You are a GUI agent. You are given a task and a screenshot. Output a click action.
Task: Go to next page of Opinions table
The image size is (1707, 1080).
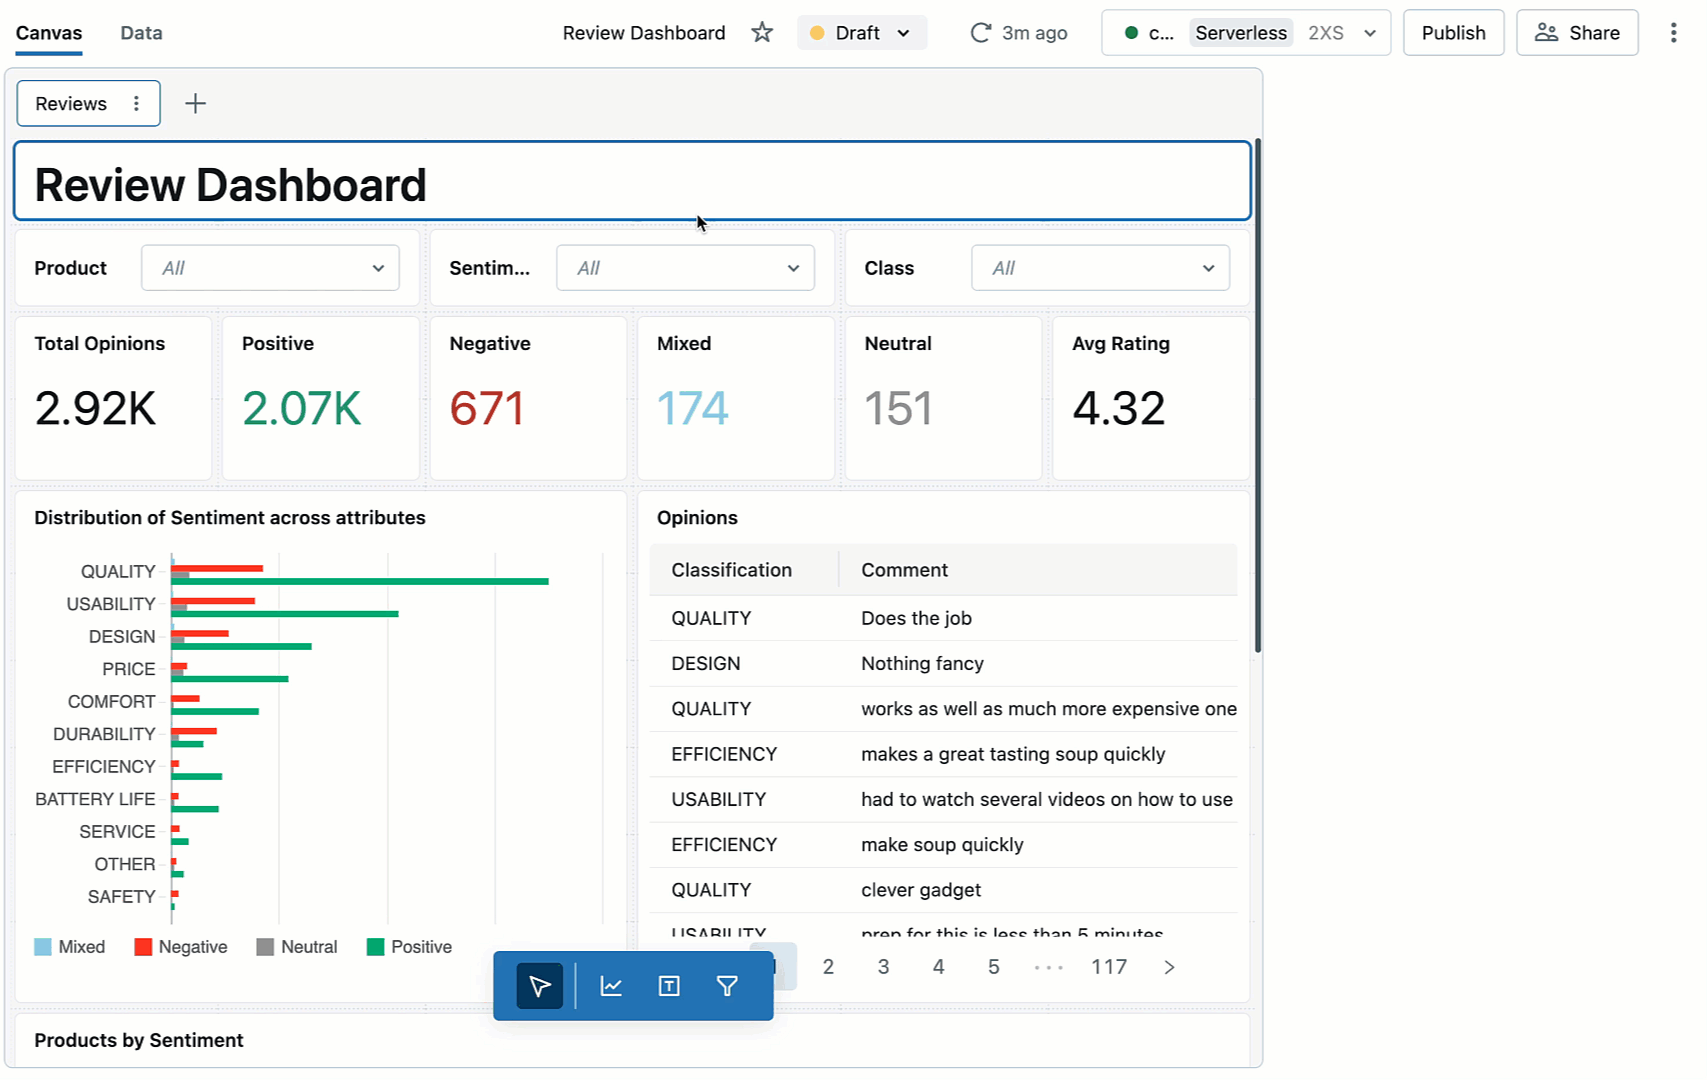(x=1169, y=967)
